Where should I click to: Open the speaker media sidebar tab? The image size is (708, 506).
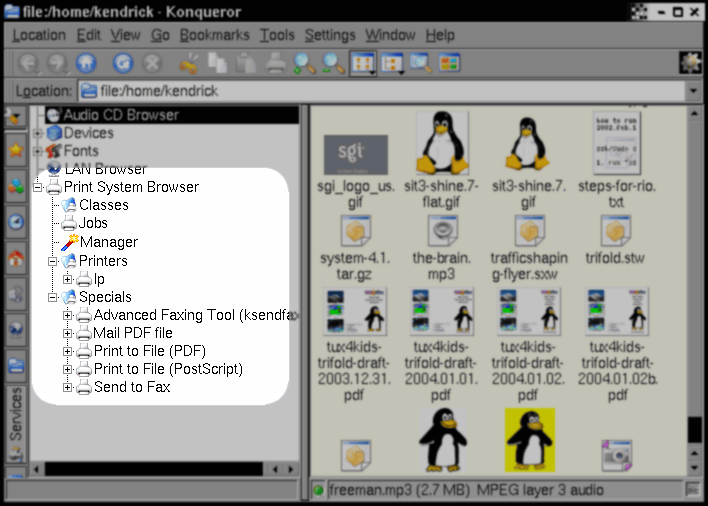[16, 294]
